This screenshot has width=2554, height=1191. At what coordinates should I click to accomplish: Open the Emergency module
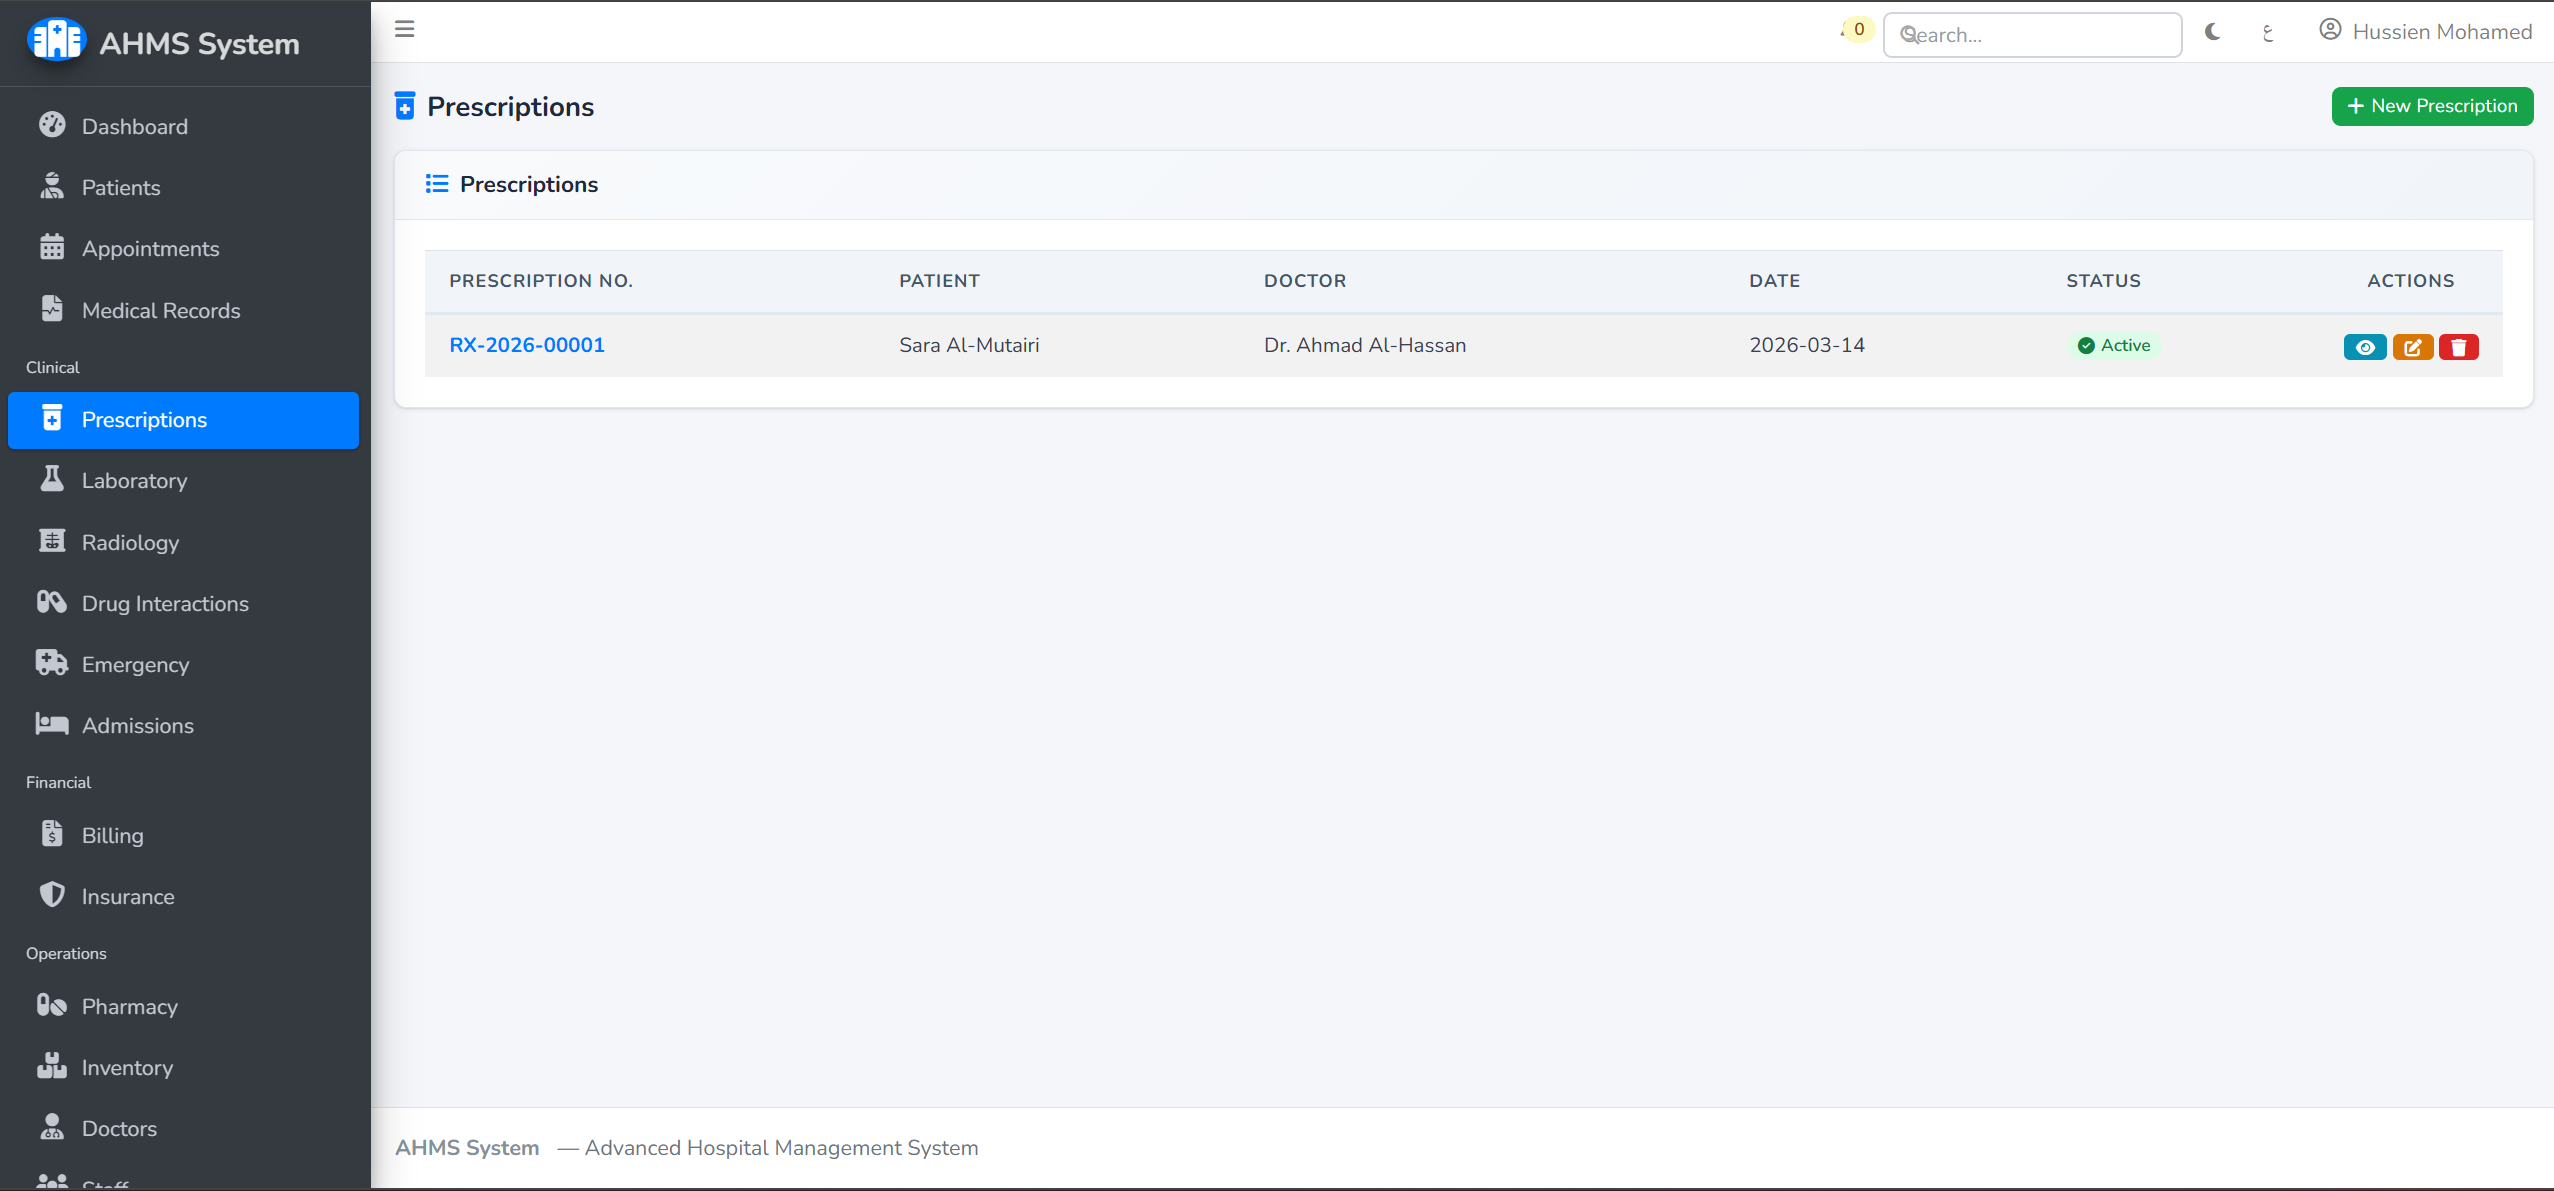pos(135,664)
